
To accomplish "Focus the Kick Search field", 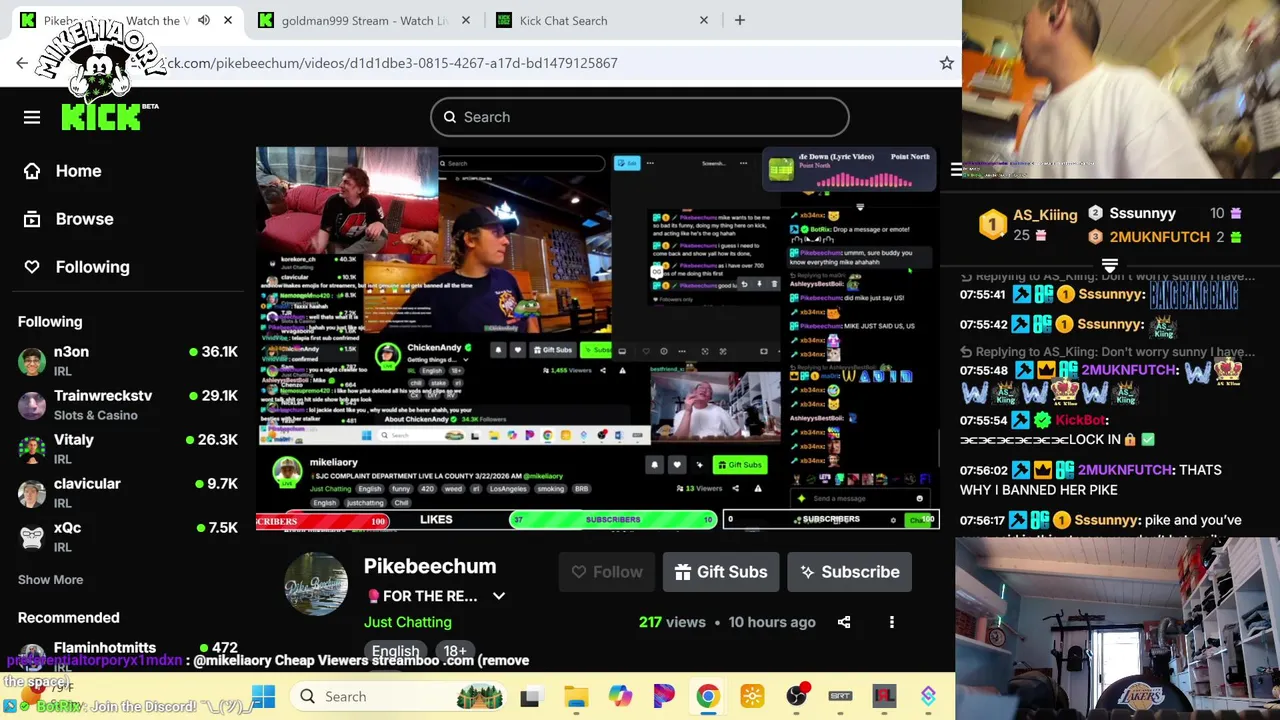I will [640, 117].
